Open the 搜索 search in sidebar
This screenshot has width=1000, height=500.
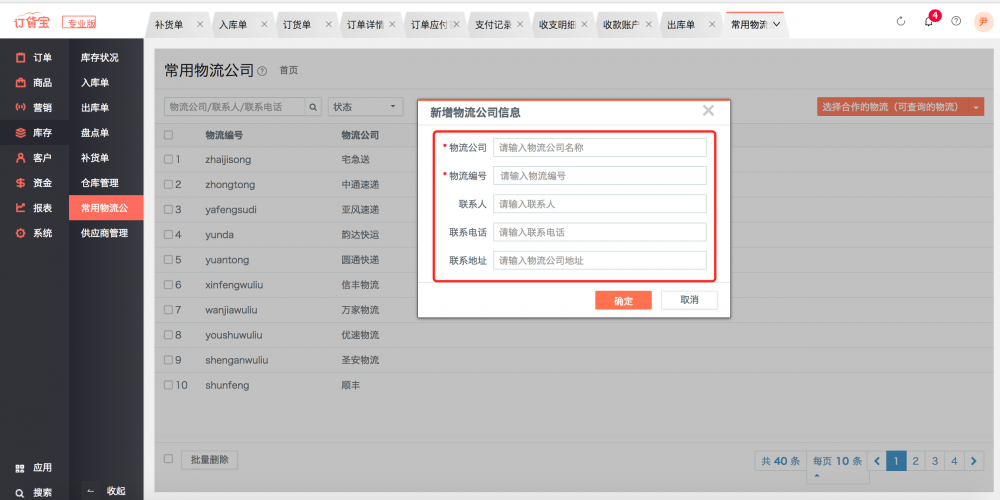pos(34,492)
